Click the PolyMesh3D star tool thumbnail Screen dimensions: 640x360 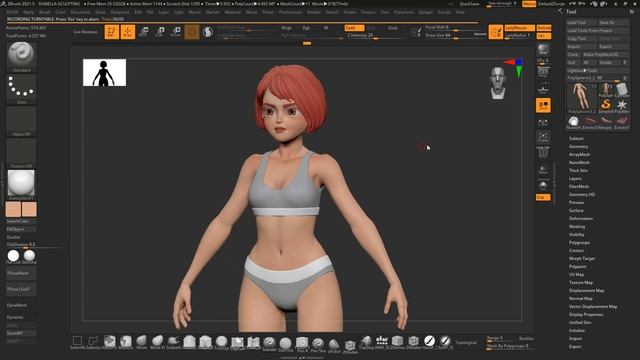tap(622, 105)
